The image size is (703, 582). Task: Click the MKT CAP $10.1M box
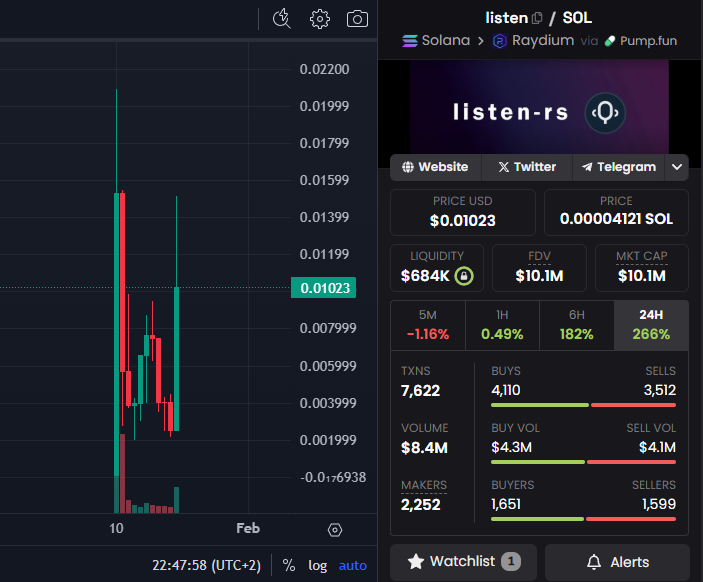[x=642, y=268]
